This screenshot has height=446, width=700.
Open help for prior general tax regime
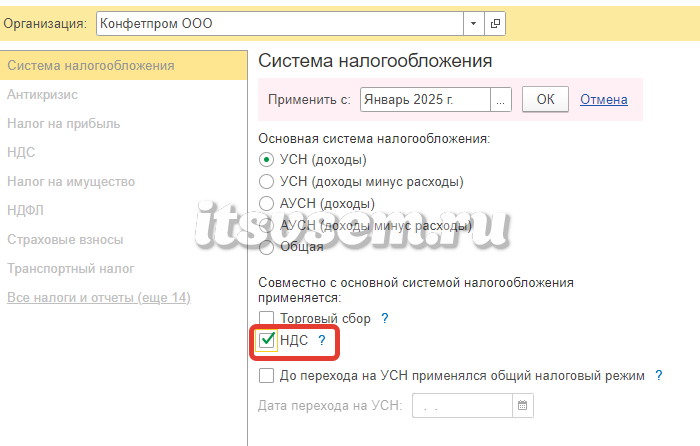pos(658,375)
